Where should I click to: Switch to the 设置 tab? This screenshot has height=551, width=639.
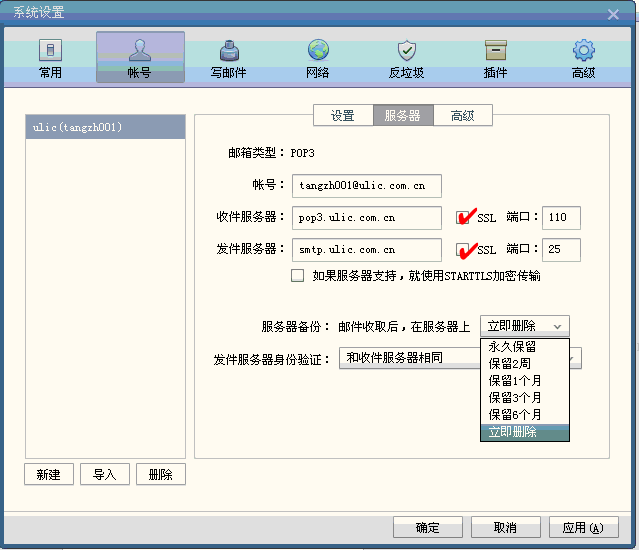click(x=342, y=116)
